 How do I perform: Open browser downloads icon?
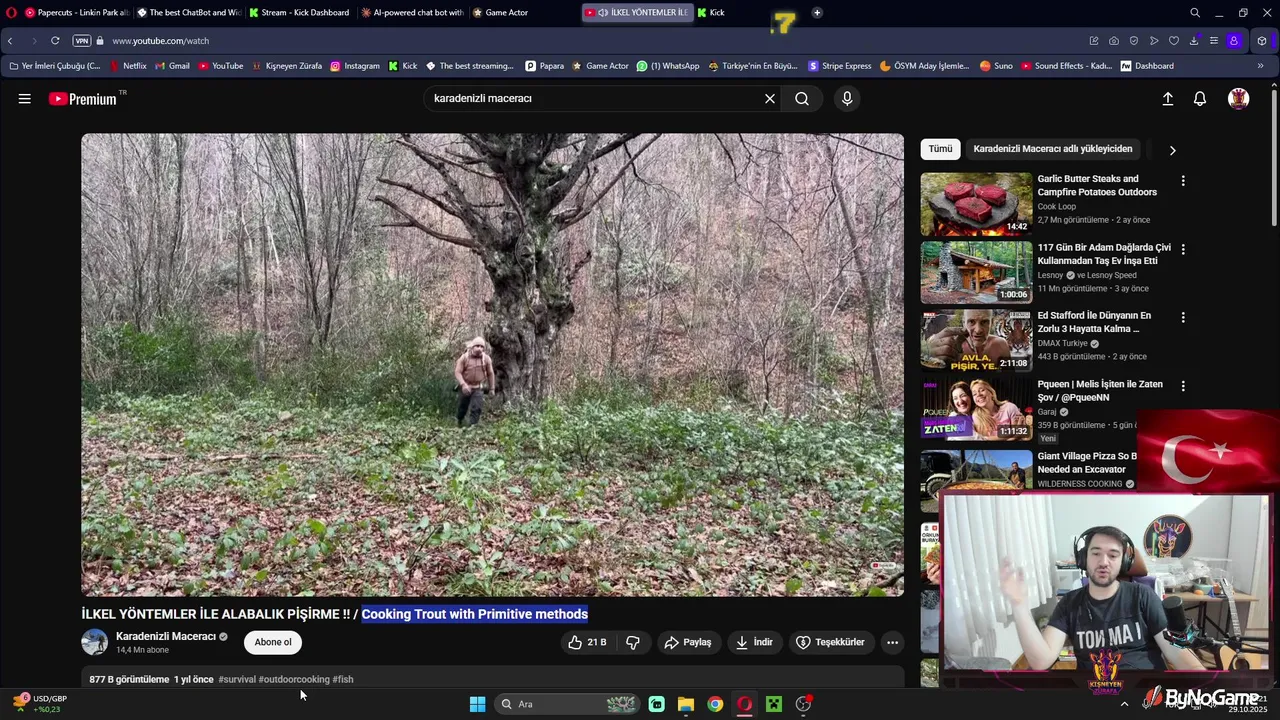click(1193, 41)
